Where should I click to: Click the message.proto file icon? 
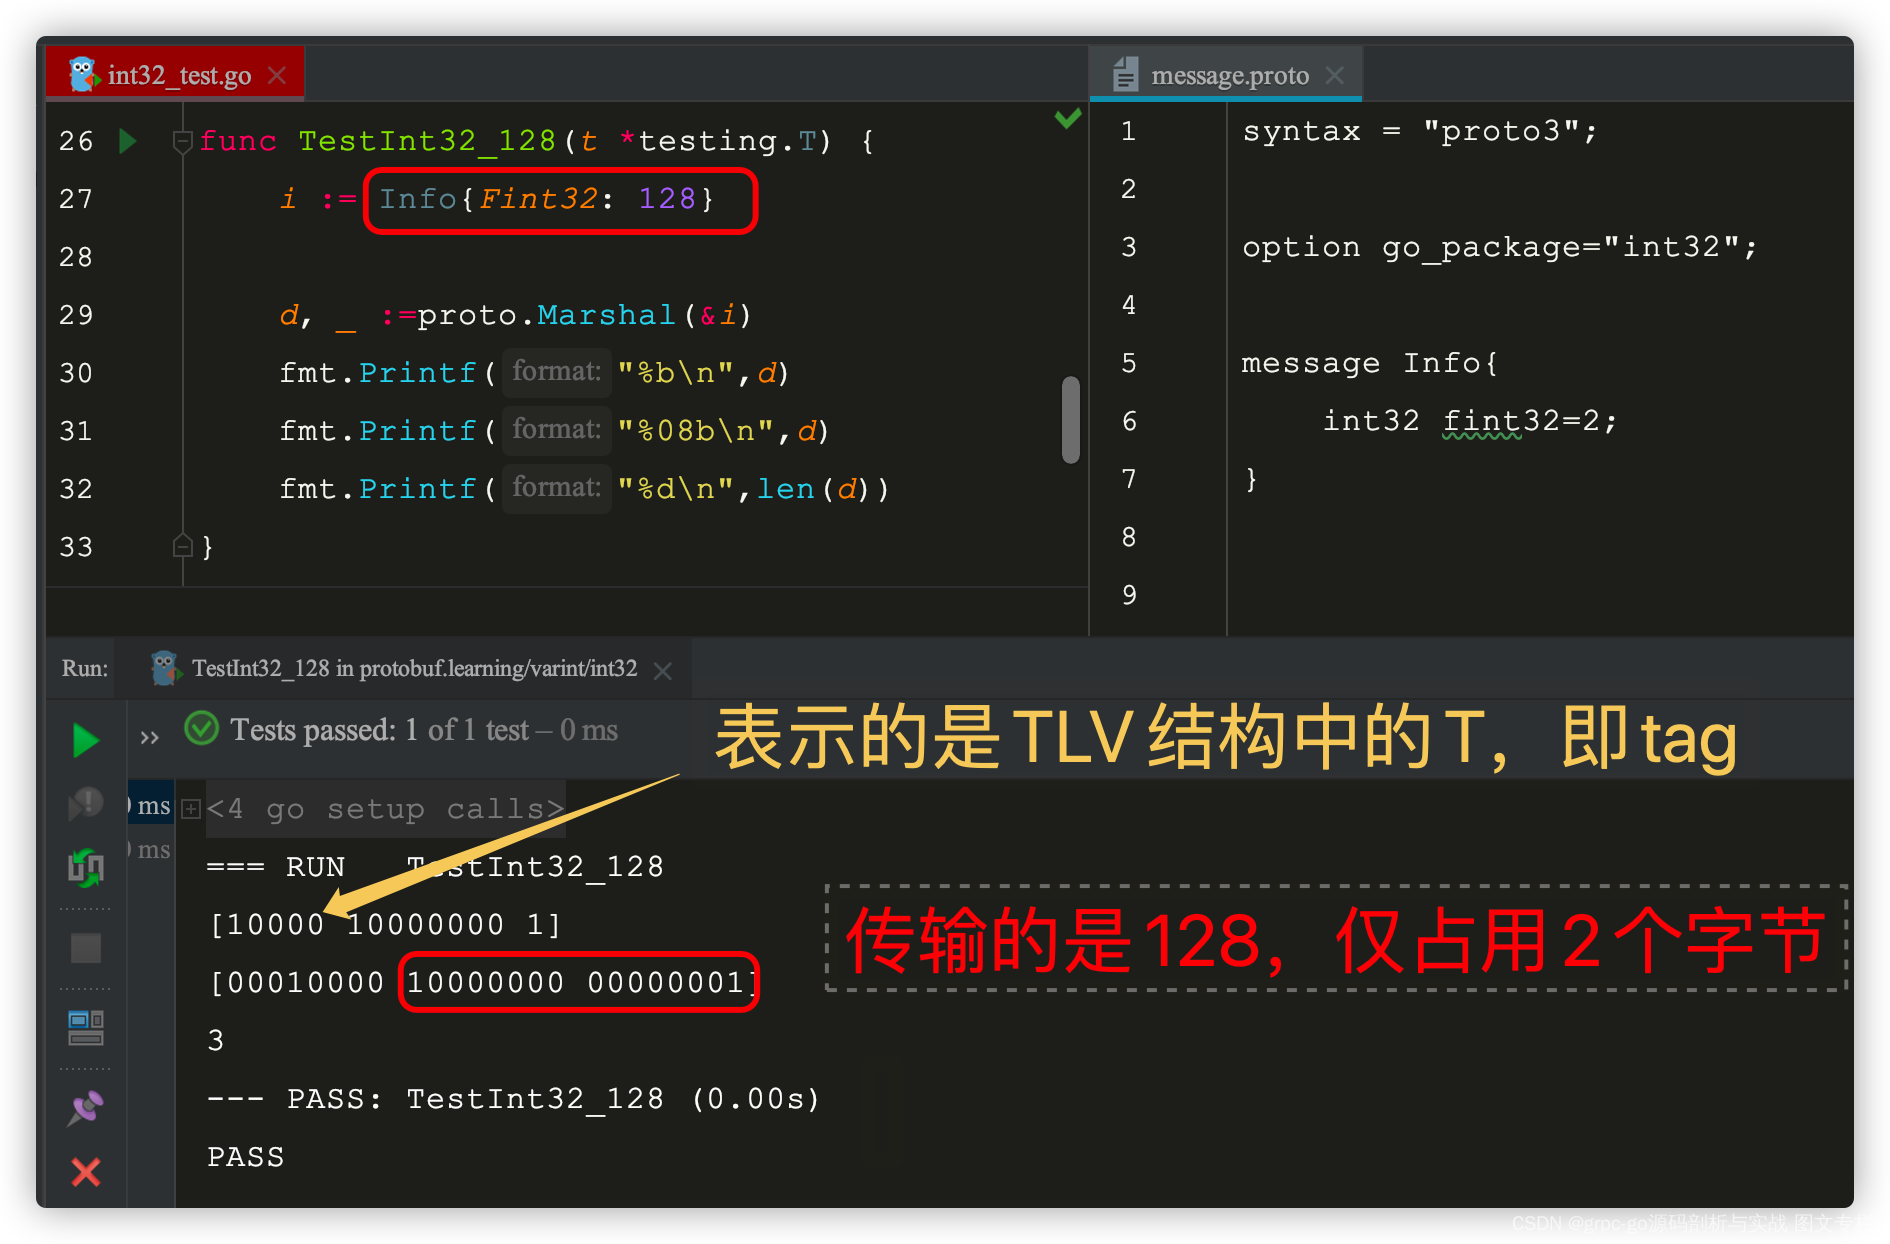click(1126, 74)
